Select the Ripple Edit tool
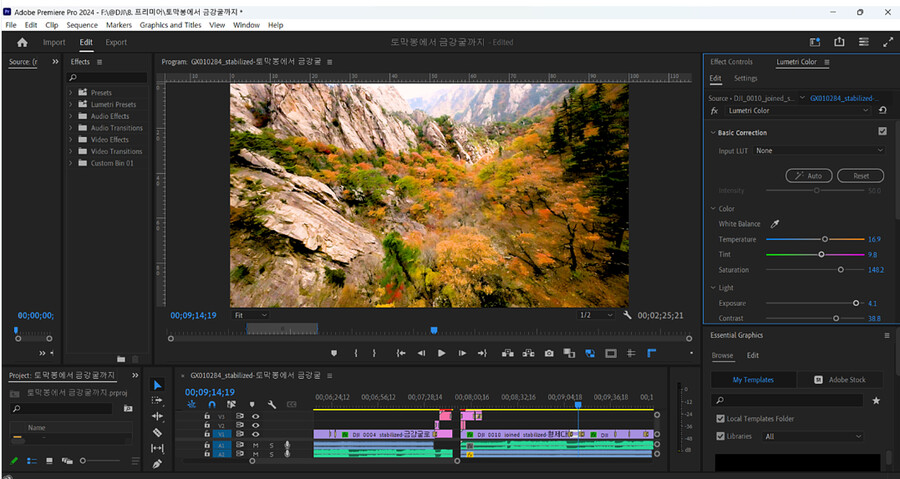This screenshot has height=479, width=900. (x=157, y=416)
